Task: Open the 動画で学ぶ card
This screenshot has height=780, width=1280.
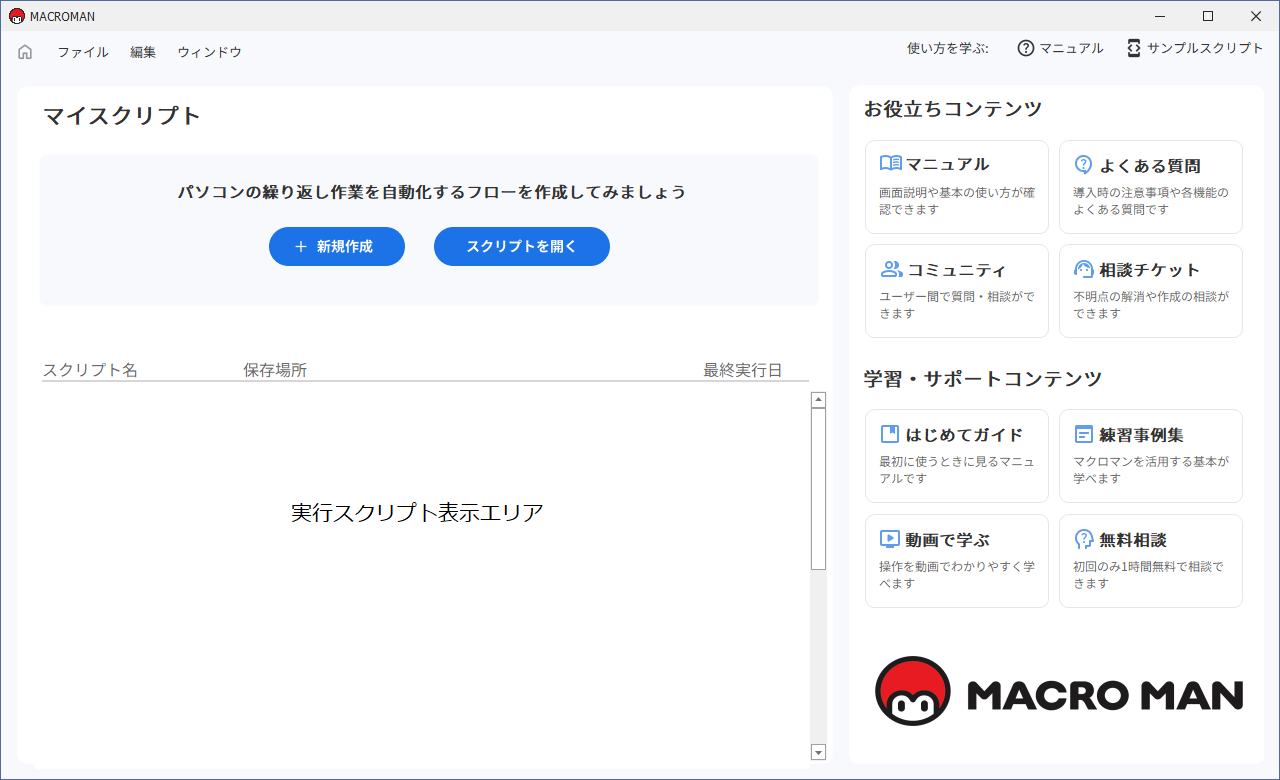Action: (957, 561)
